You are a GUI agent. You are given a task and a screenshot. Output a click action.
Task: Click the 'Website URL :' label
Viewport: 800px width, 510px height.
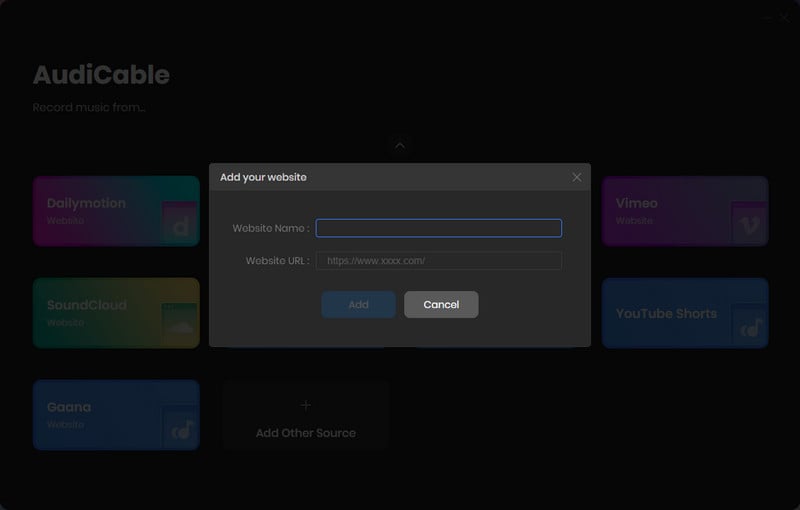[278, 261]
